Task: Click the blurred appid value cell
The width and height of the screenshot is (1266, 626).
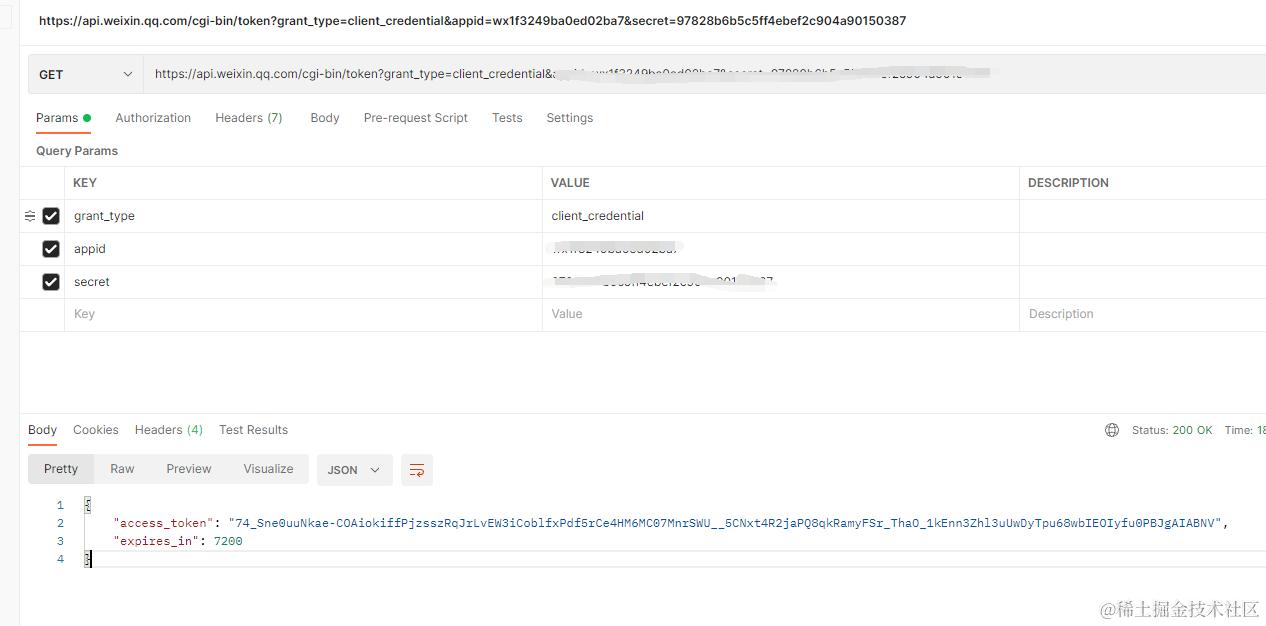Action: pyautogui.click(x=781, y=249)
